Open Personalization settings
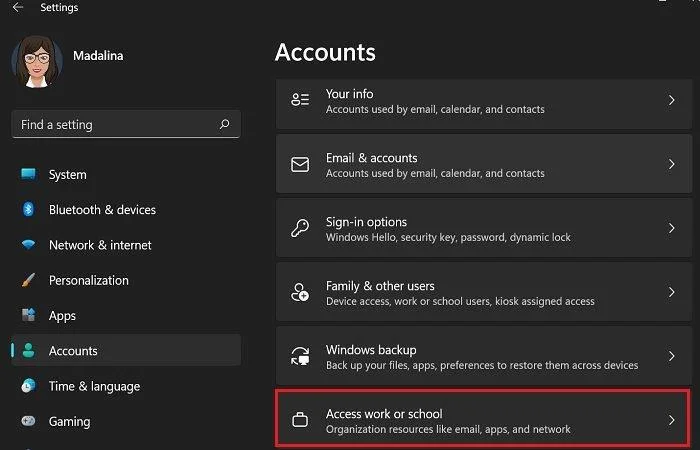 pyautogui.click(x=126, y=280)
